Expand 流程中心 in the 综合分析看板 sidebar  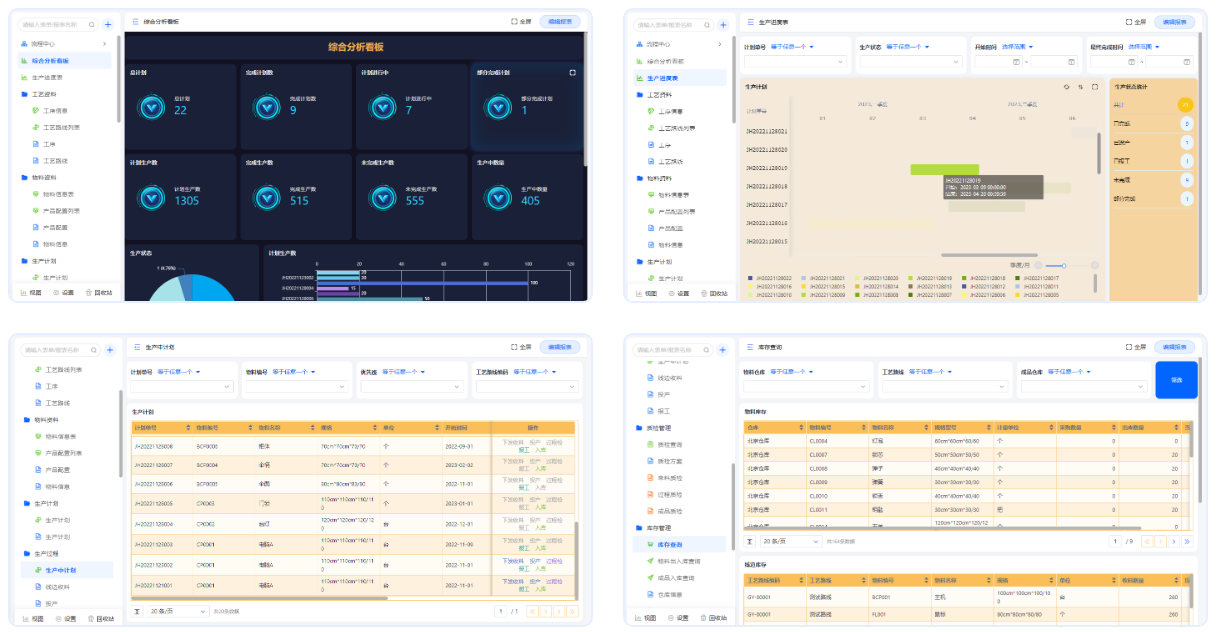tap(104, 44)
